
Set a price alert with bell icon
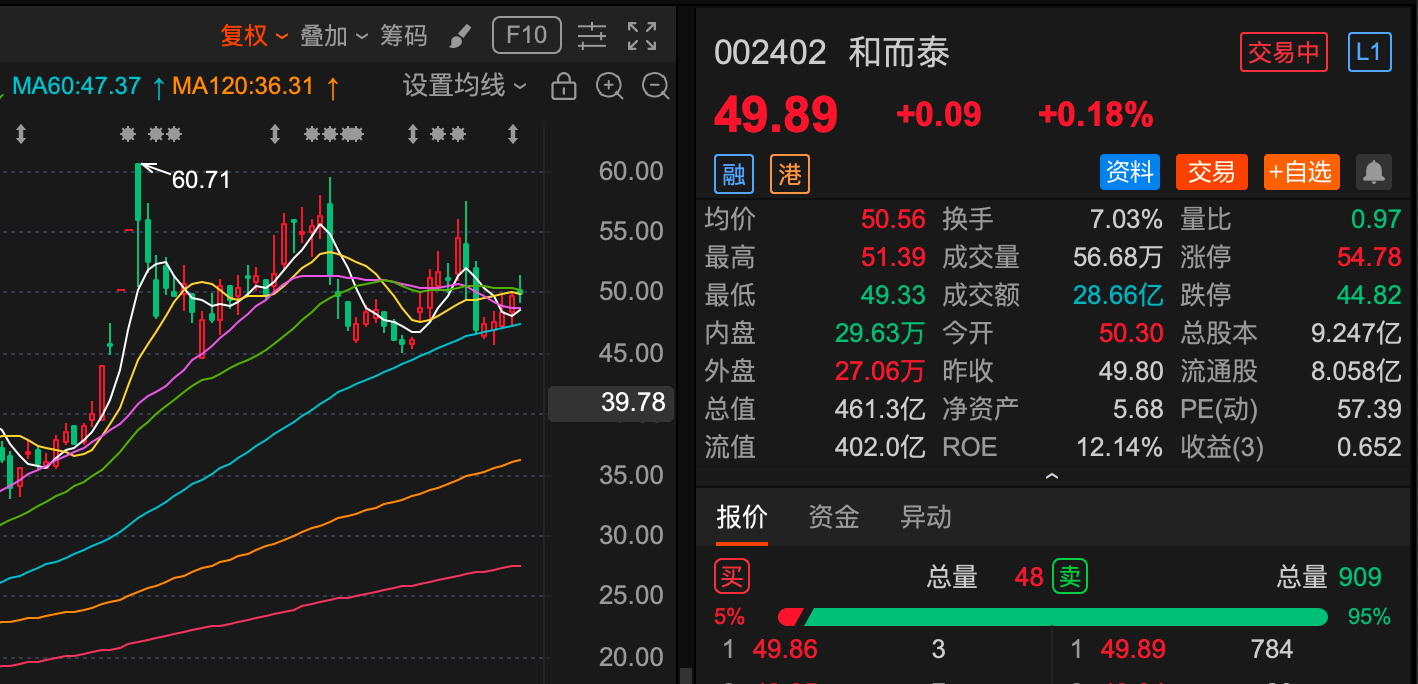1374,173
